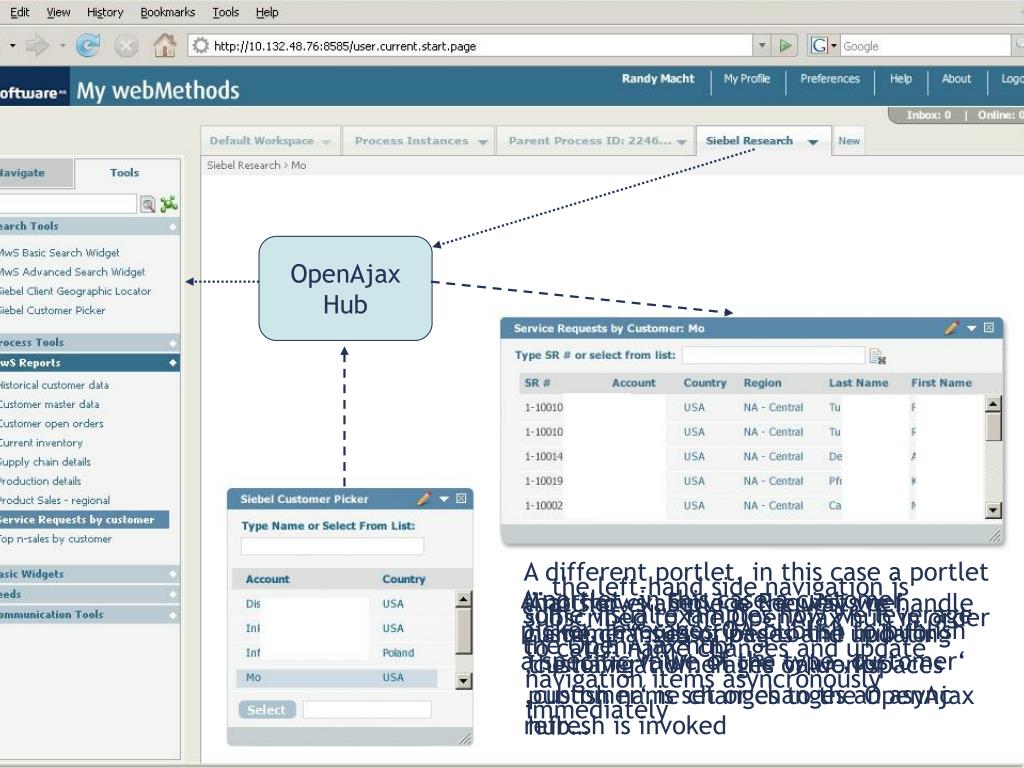This screenshot has height=768, width=1024.
Task: Open the webMethods Help link in header
Action: (901, 78)
